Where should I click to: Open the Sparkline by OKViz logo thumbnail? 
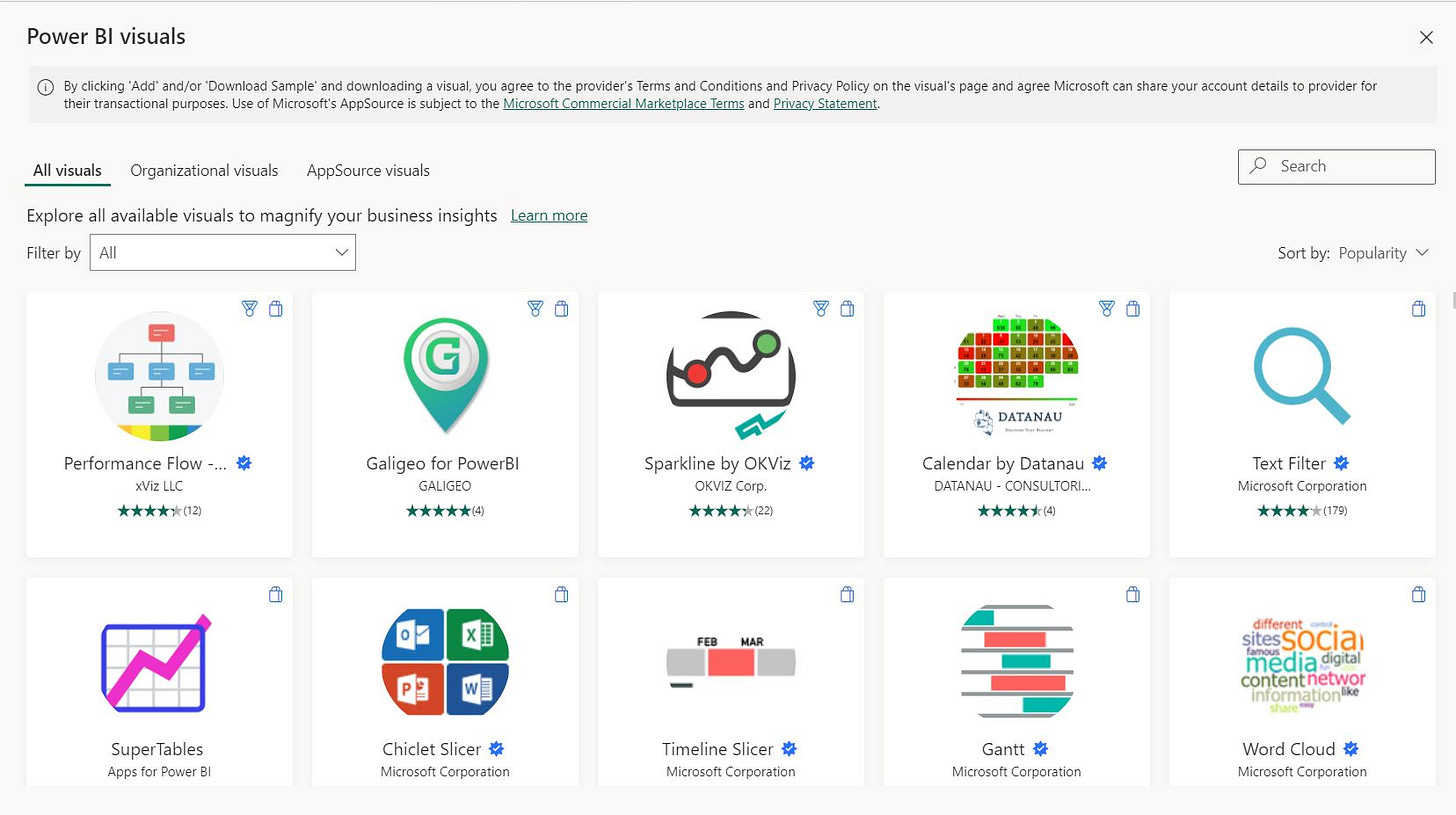(731, 375)
